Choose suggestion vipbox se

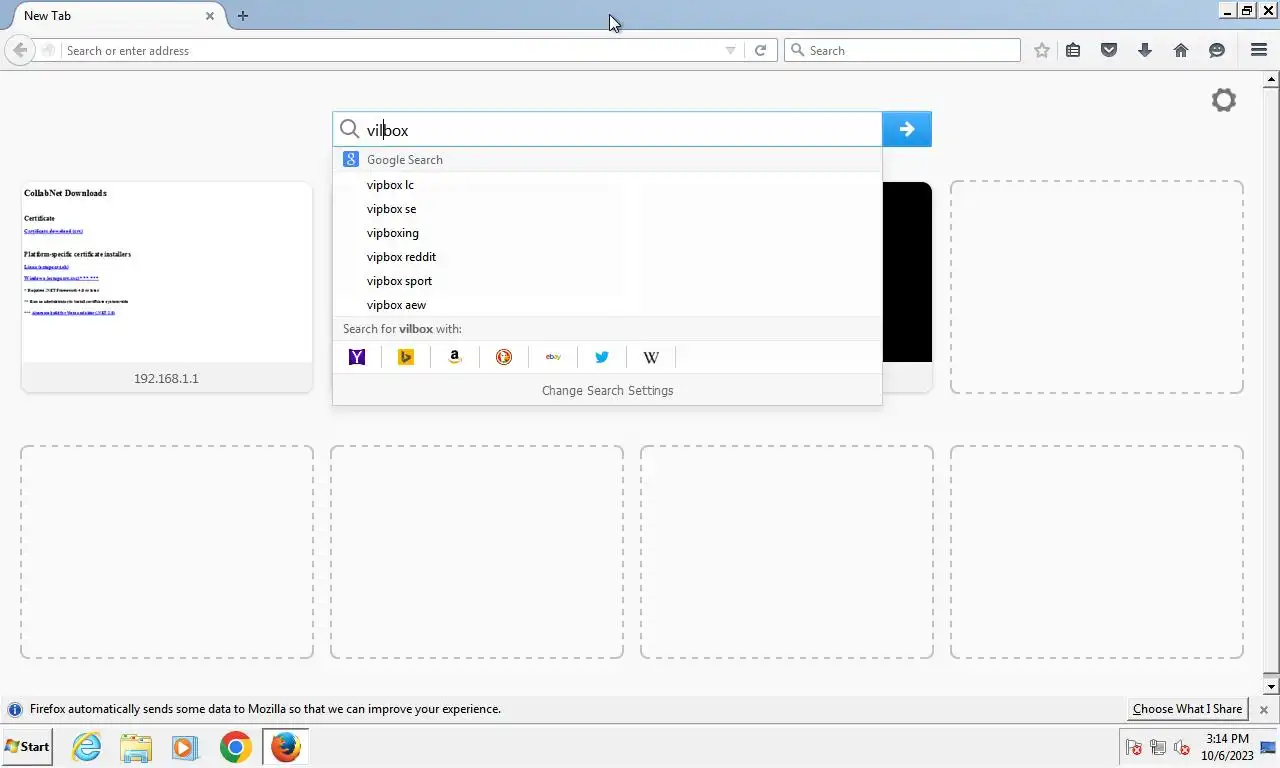point(607,209)
